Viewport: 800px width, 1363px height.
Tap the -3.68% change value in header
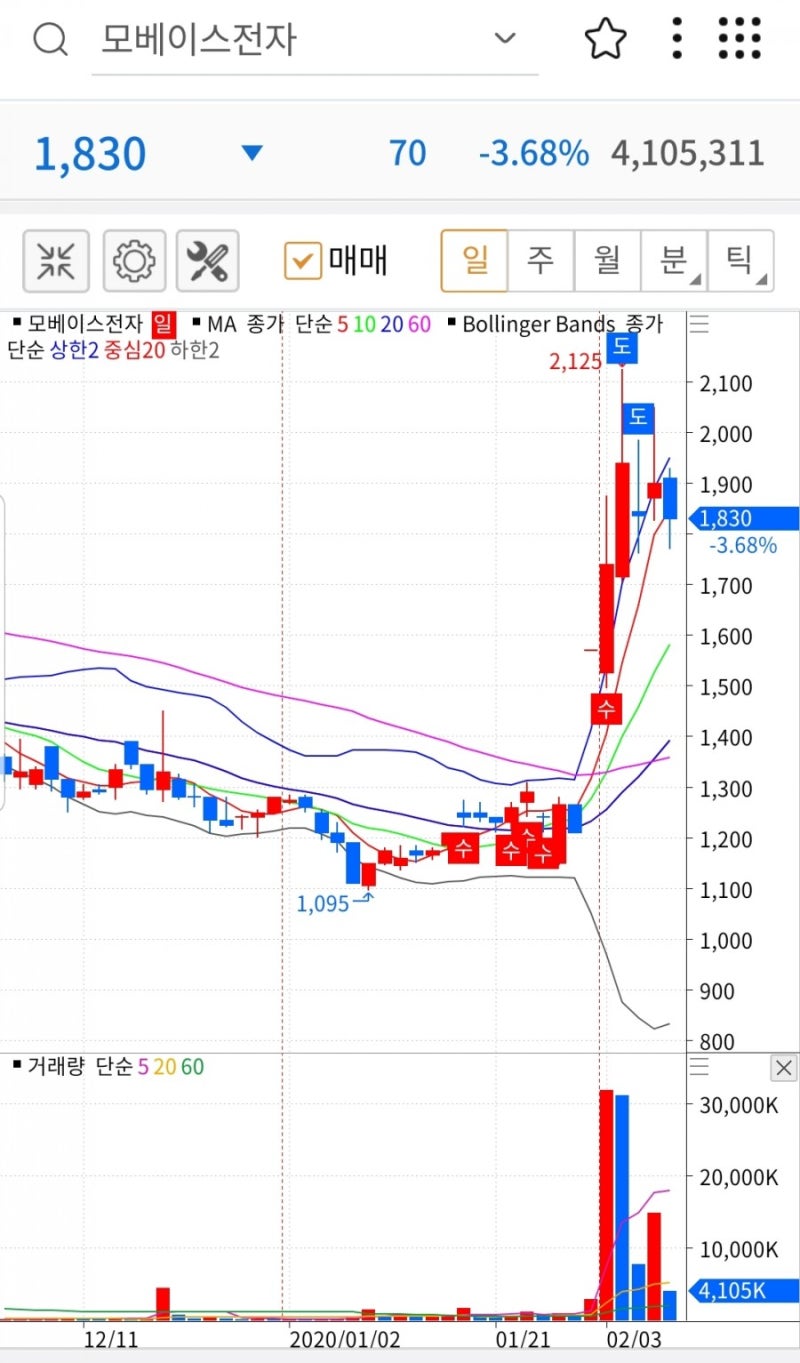(x=533, y=153)
